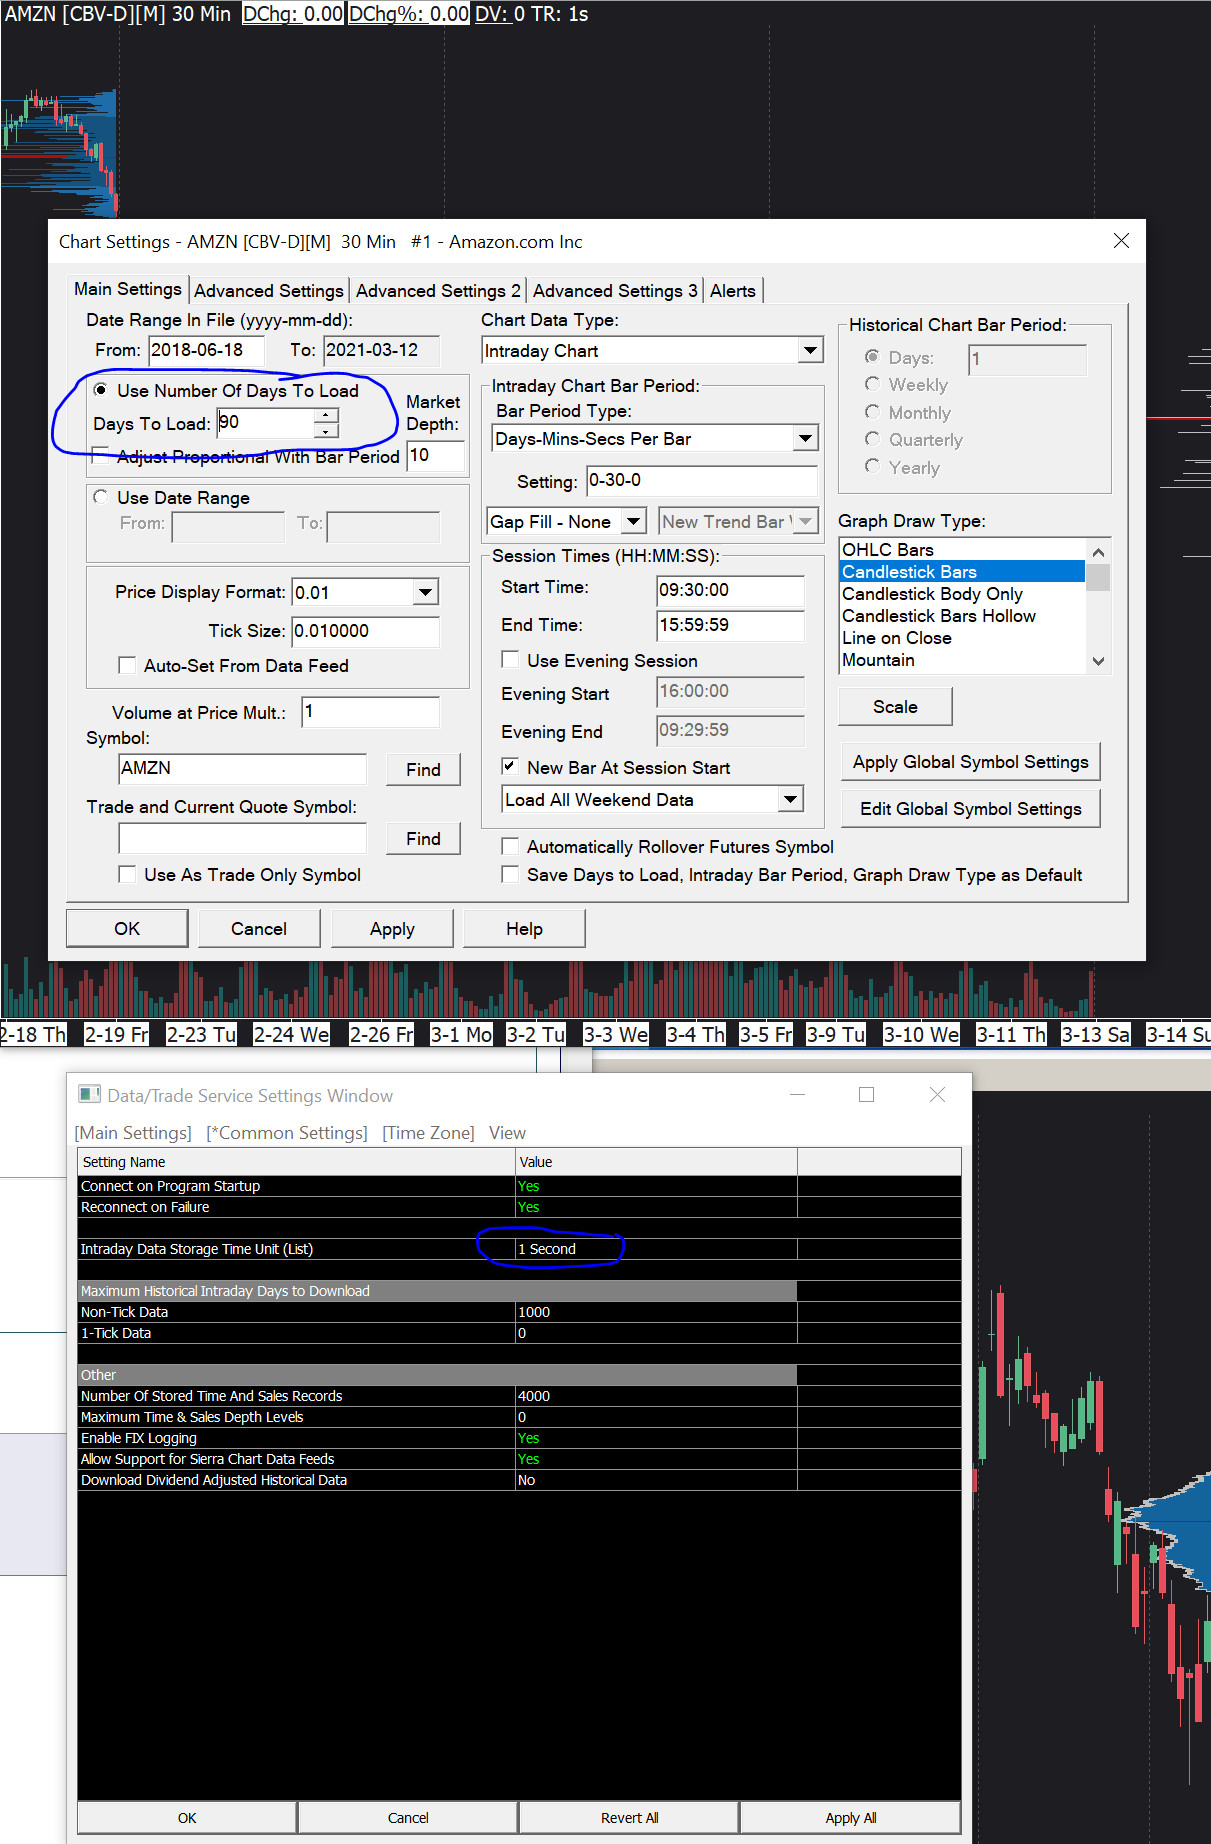Select Use Number Of Days To Load radio
The image size is (1211, 1844).
pyautogui.click(x=101, y=390)
